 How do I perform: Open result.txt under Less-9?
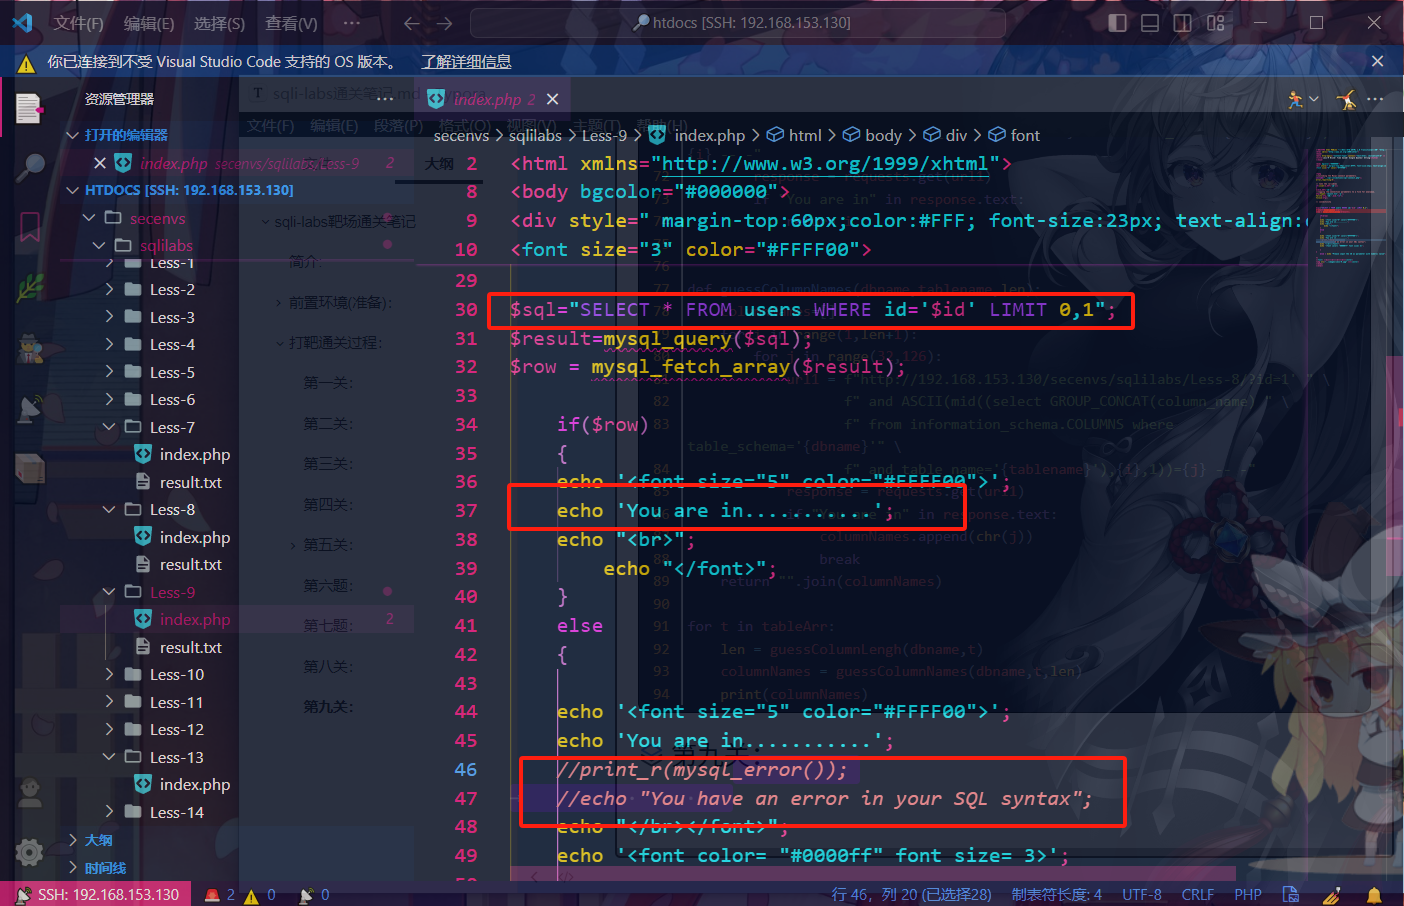coord(190,648)
